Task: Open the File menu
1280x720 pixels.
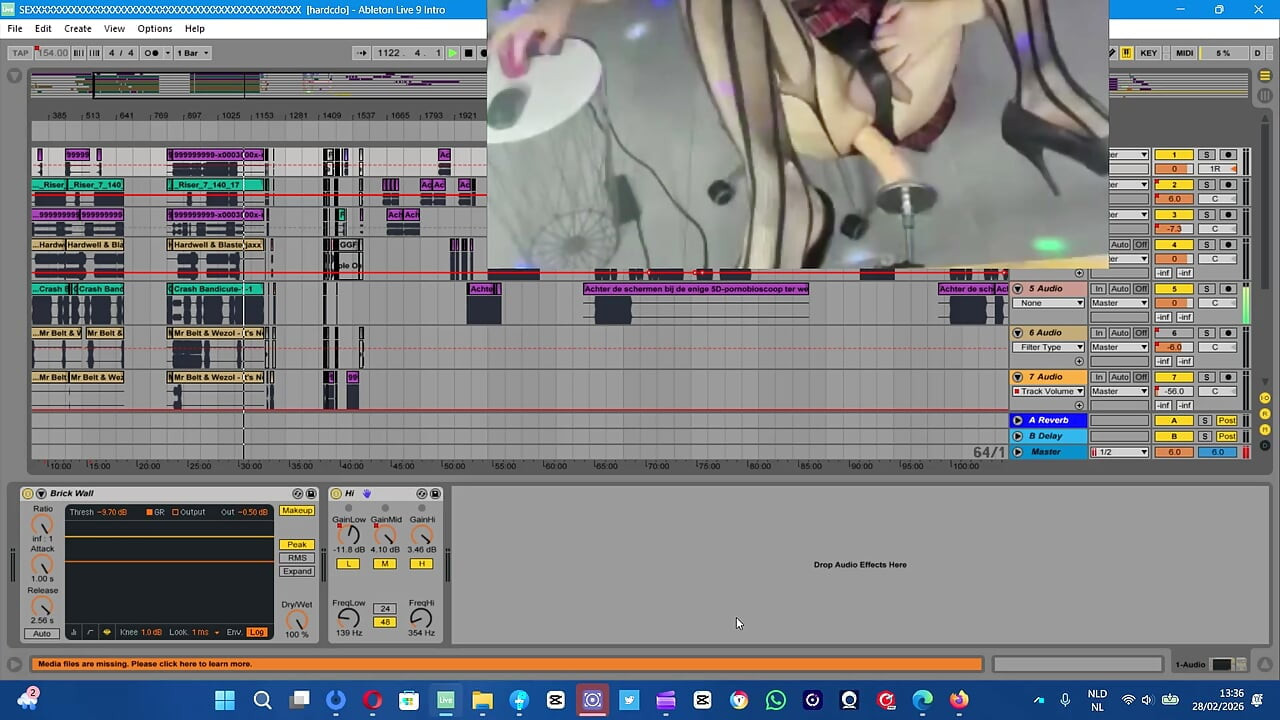Action: click(x=15, y=28)
